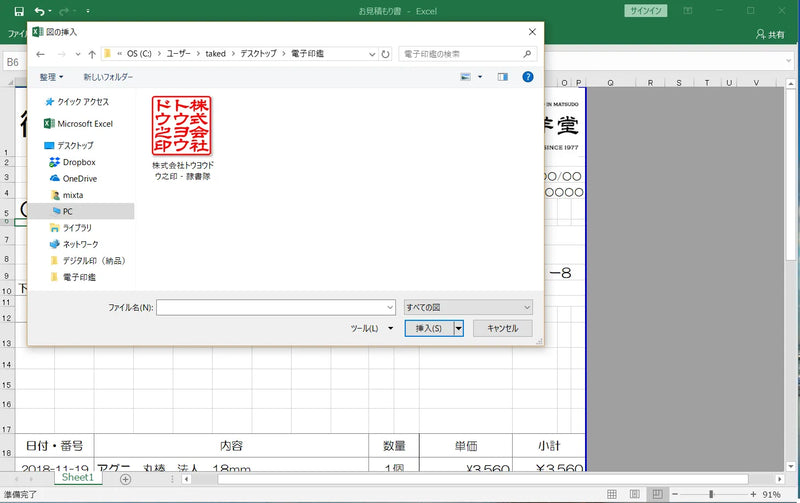
Task: Expand the file name dropdown arrow
Action: click(390, 308)
